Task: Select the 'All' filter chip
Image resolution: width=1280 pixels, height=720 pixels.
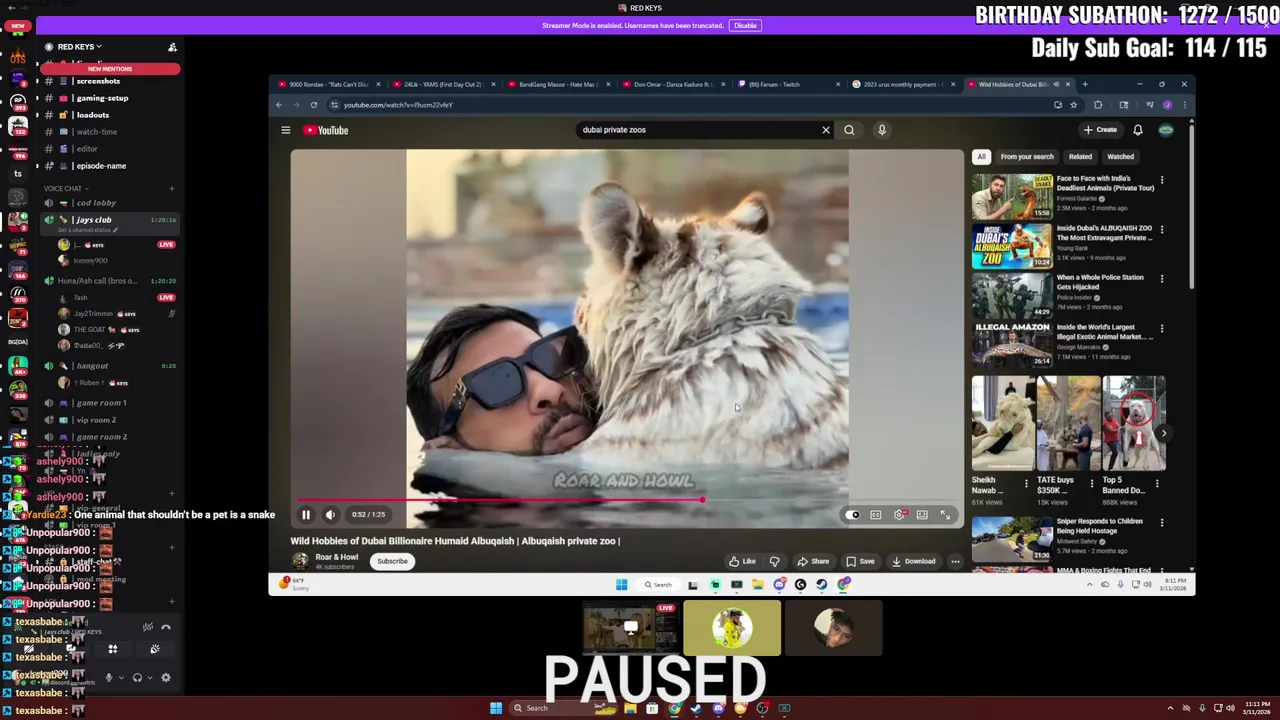Action: [981, 157]
